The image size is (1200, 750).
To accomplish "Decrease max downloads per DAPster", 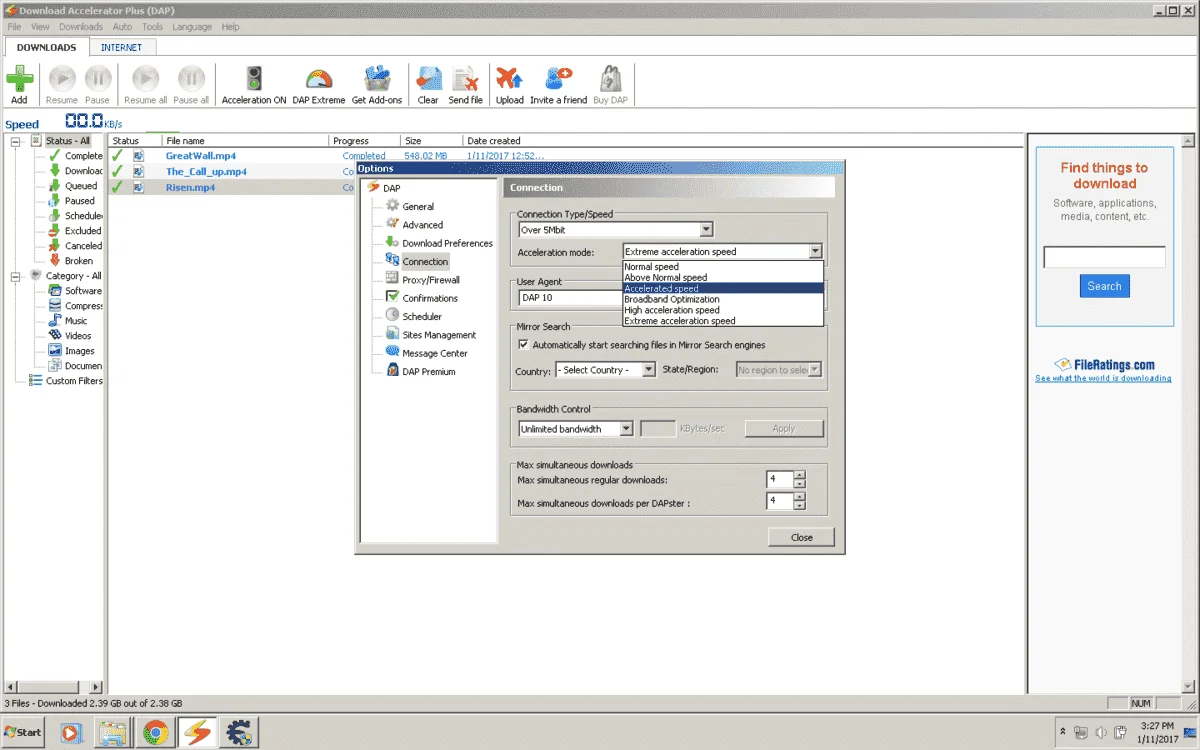I will pyautogui.click(x=799, y=506).
